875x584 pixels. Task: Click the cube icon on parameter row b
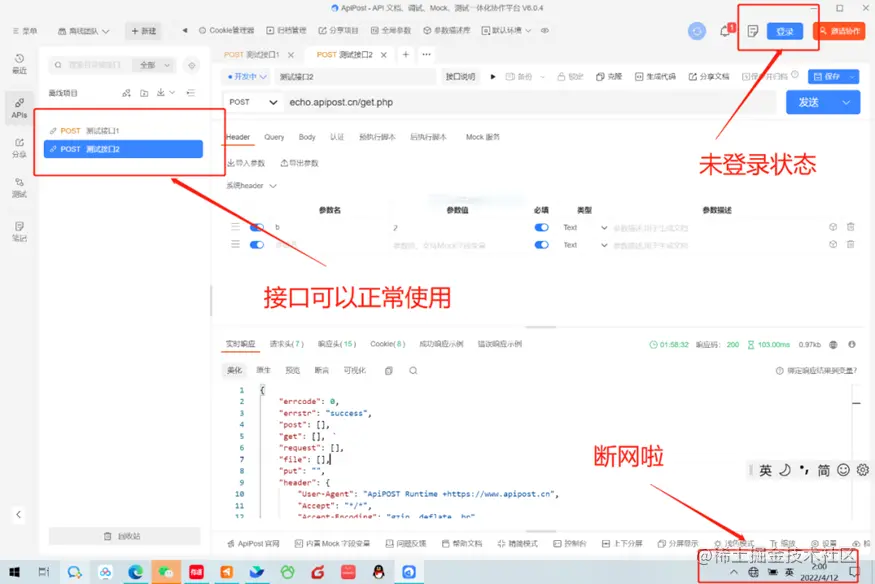click(833, 227)
